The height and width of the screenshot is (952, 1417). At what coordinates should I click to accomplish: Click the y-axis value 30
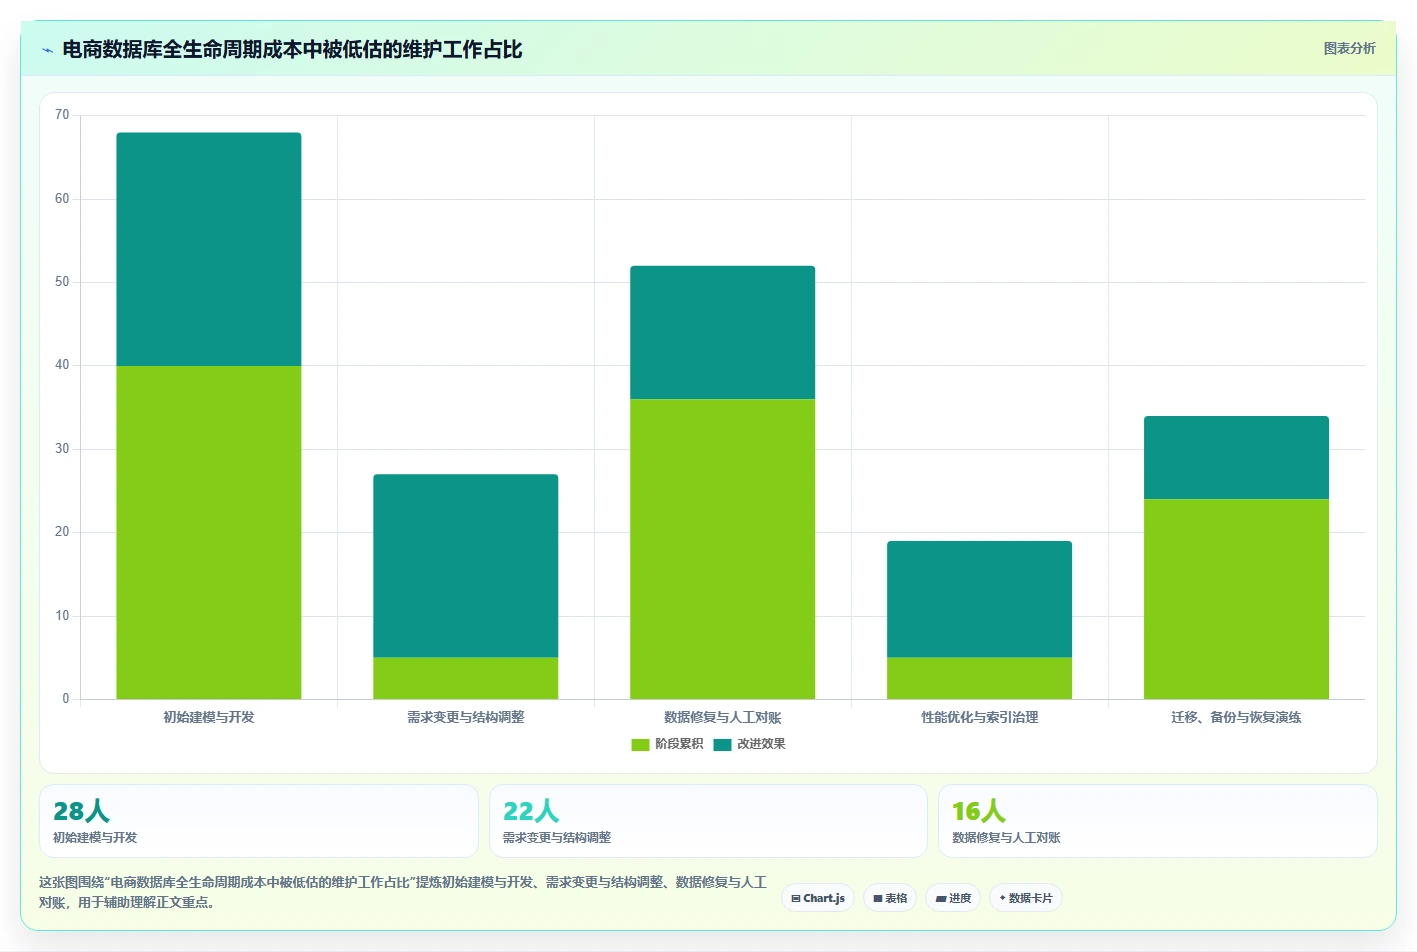click(62, 449)
